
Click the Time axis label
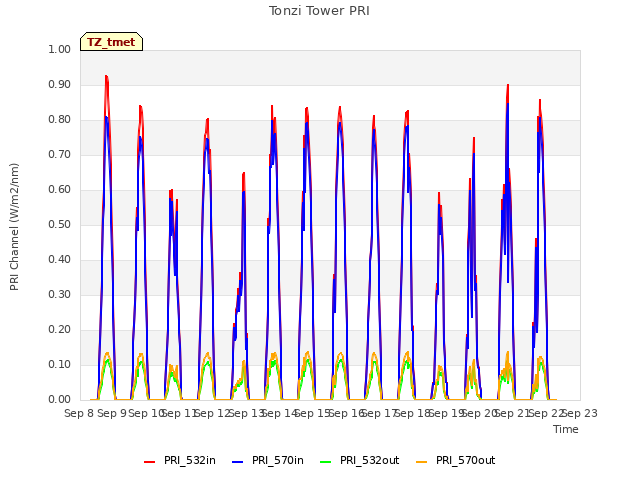click(566, 429)
